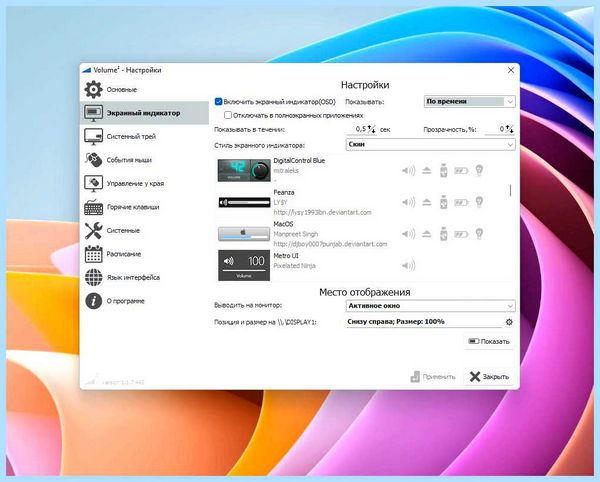
Task: Click eject icon in DigitalControl Blue row
Action: click(427, 171)
